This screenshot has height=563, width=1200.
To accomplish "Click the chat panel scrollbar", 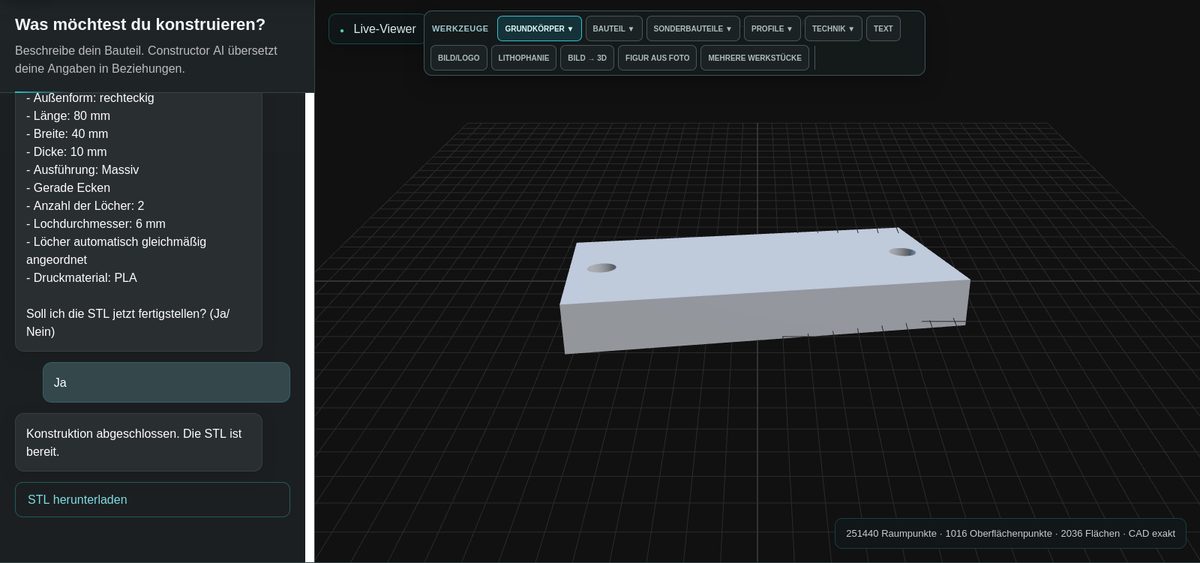I will click(309, 327).
